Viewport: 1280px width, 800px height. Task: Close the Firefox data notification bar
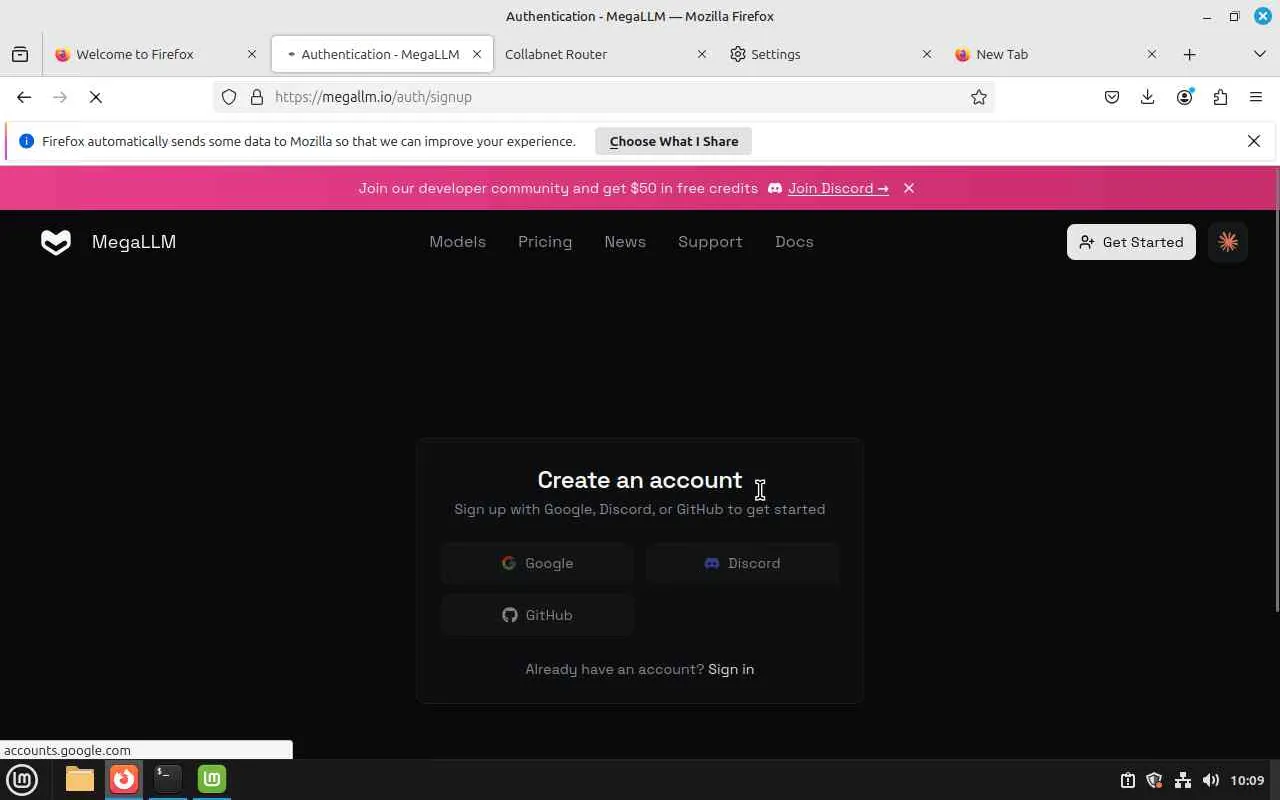(x=1254, y=141)
